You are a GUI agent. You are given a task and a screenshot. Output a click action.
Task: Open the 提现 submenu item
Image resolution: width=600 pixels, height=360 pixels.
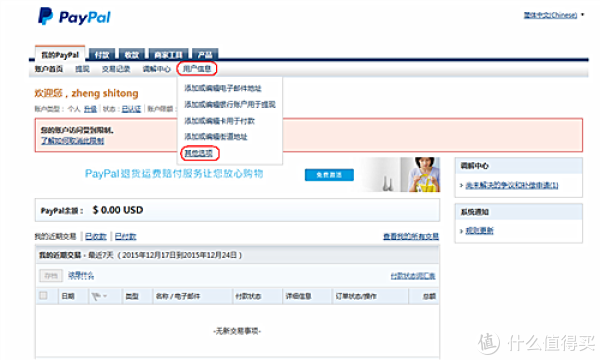(82, 69)
